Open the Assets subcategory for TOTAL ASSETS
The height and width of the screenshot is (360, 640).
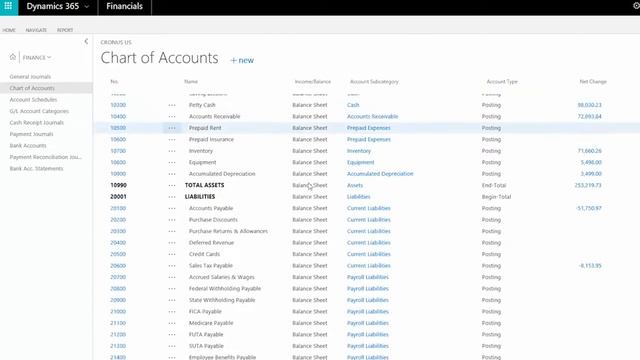click(x=355, y=185)
